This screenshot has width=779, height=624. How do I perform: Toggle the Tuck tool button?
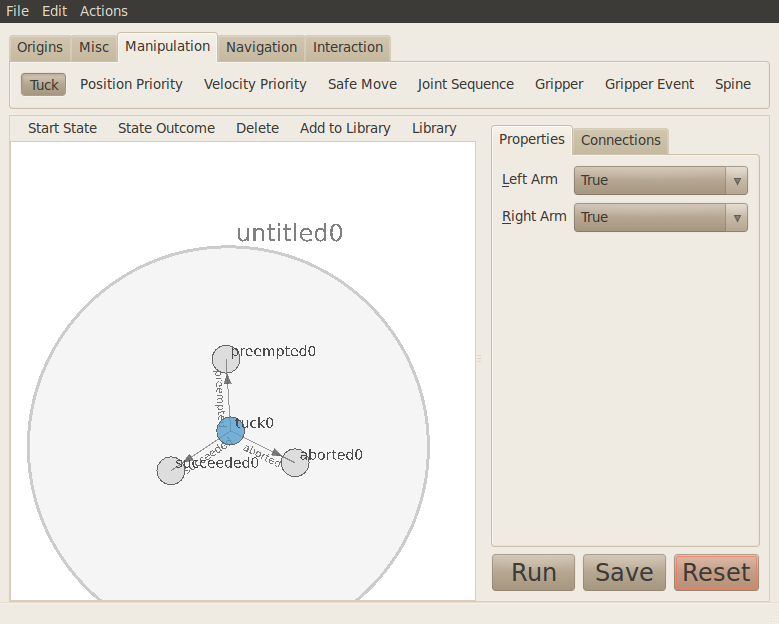(x=43, y=84)
